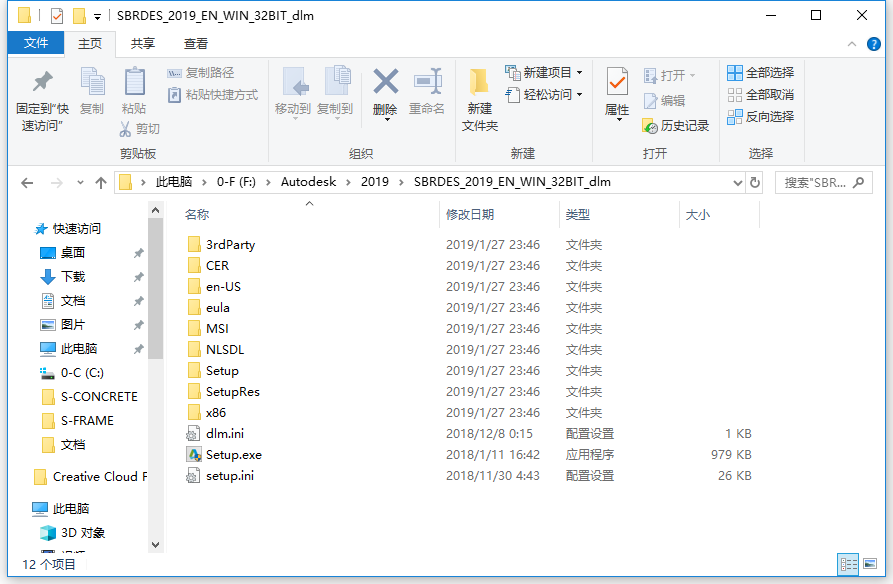Click 全部取消 select none
893x584 pixels.
point(760,95)
